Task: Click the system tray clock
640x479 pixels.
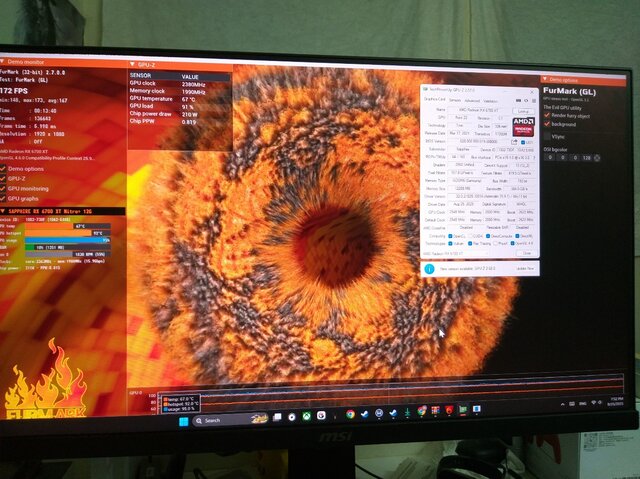Action: pos(616,401)
